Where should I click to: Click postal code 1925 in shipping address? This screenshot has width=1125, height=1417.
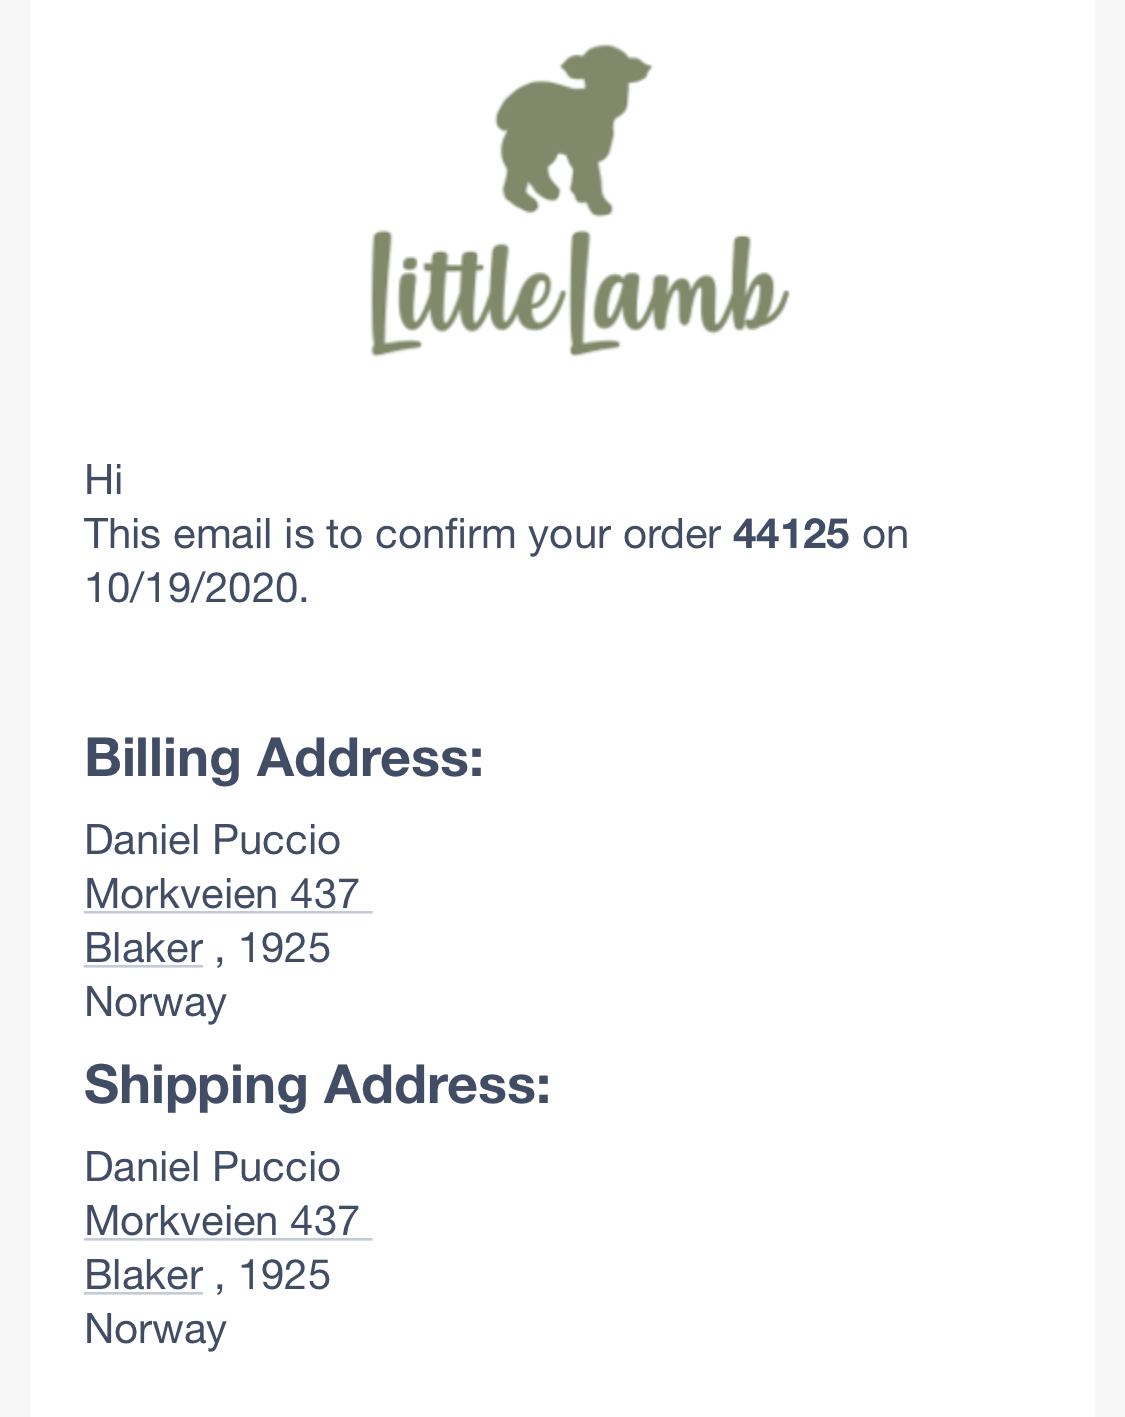[285, 1275]
